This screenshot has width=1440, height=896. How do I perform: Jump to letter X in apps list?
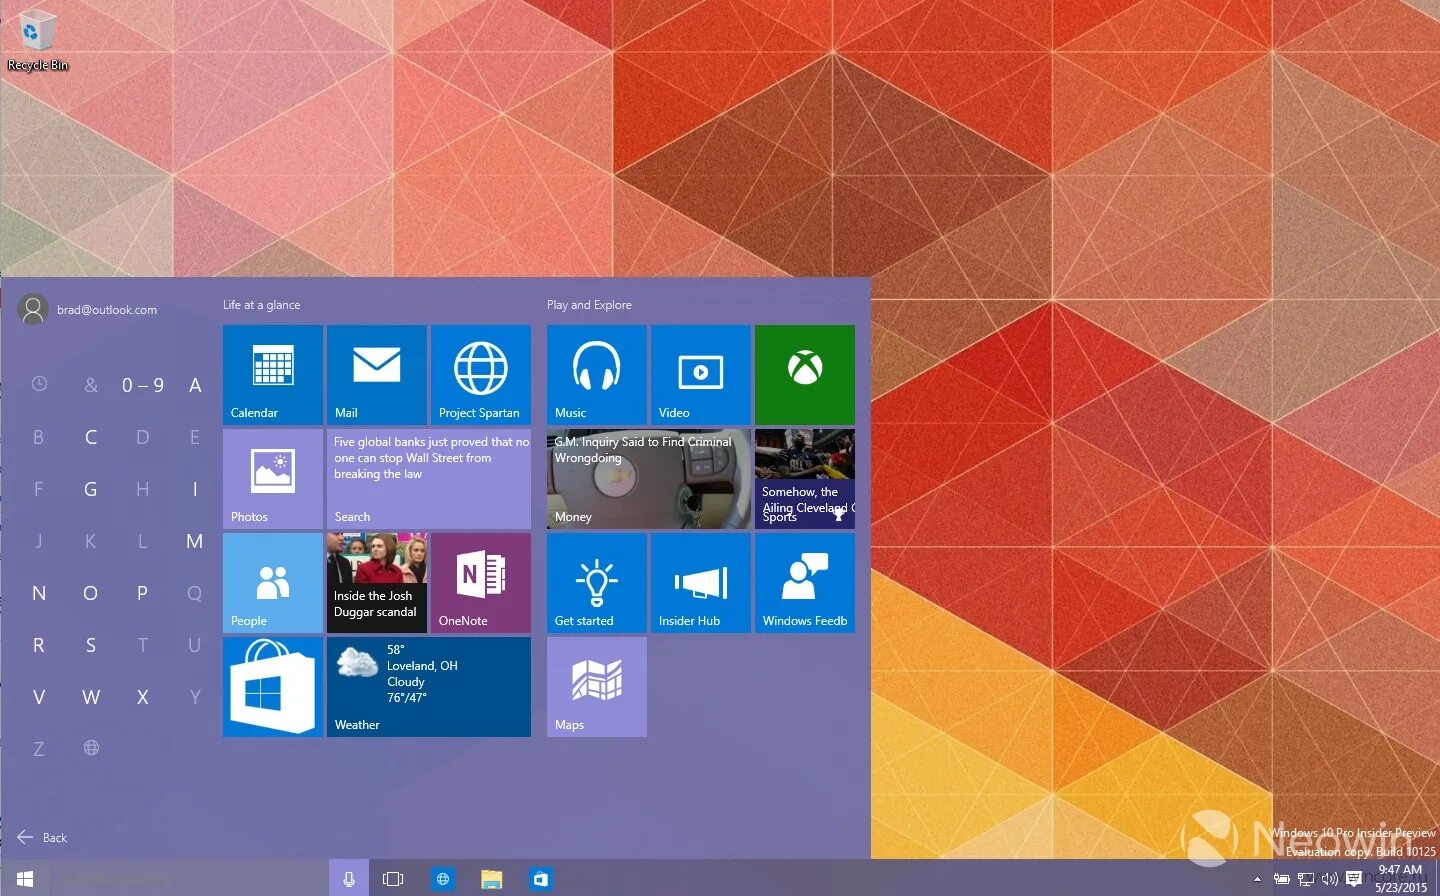pos(143,697)
